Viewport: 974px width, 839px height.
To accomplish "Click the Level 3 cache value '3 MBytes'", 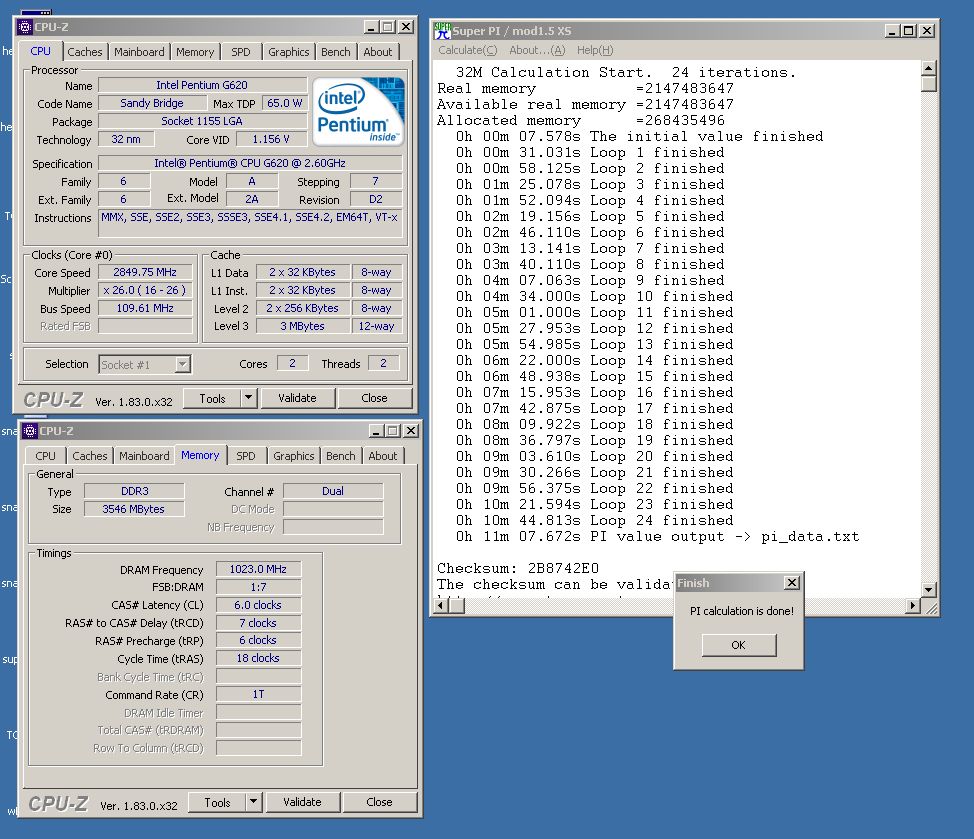I will point(303,326).
